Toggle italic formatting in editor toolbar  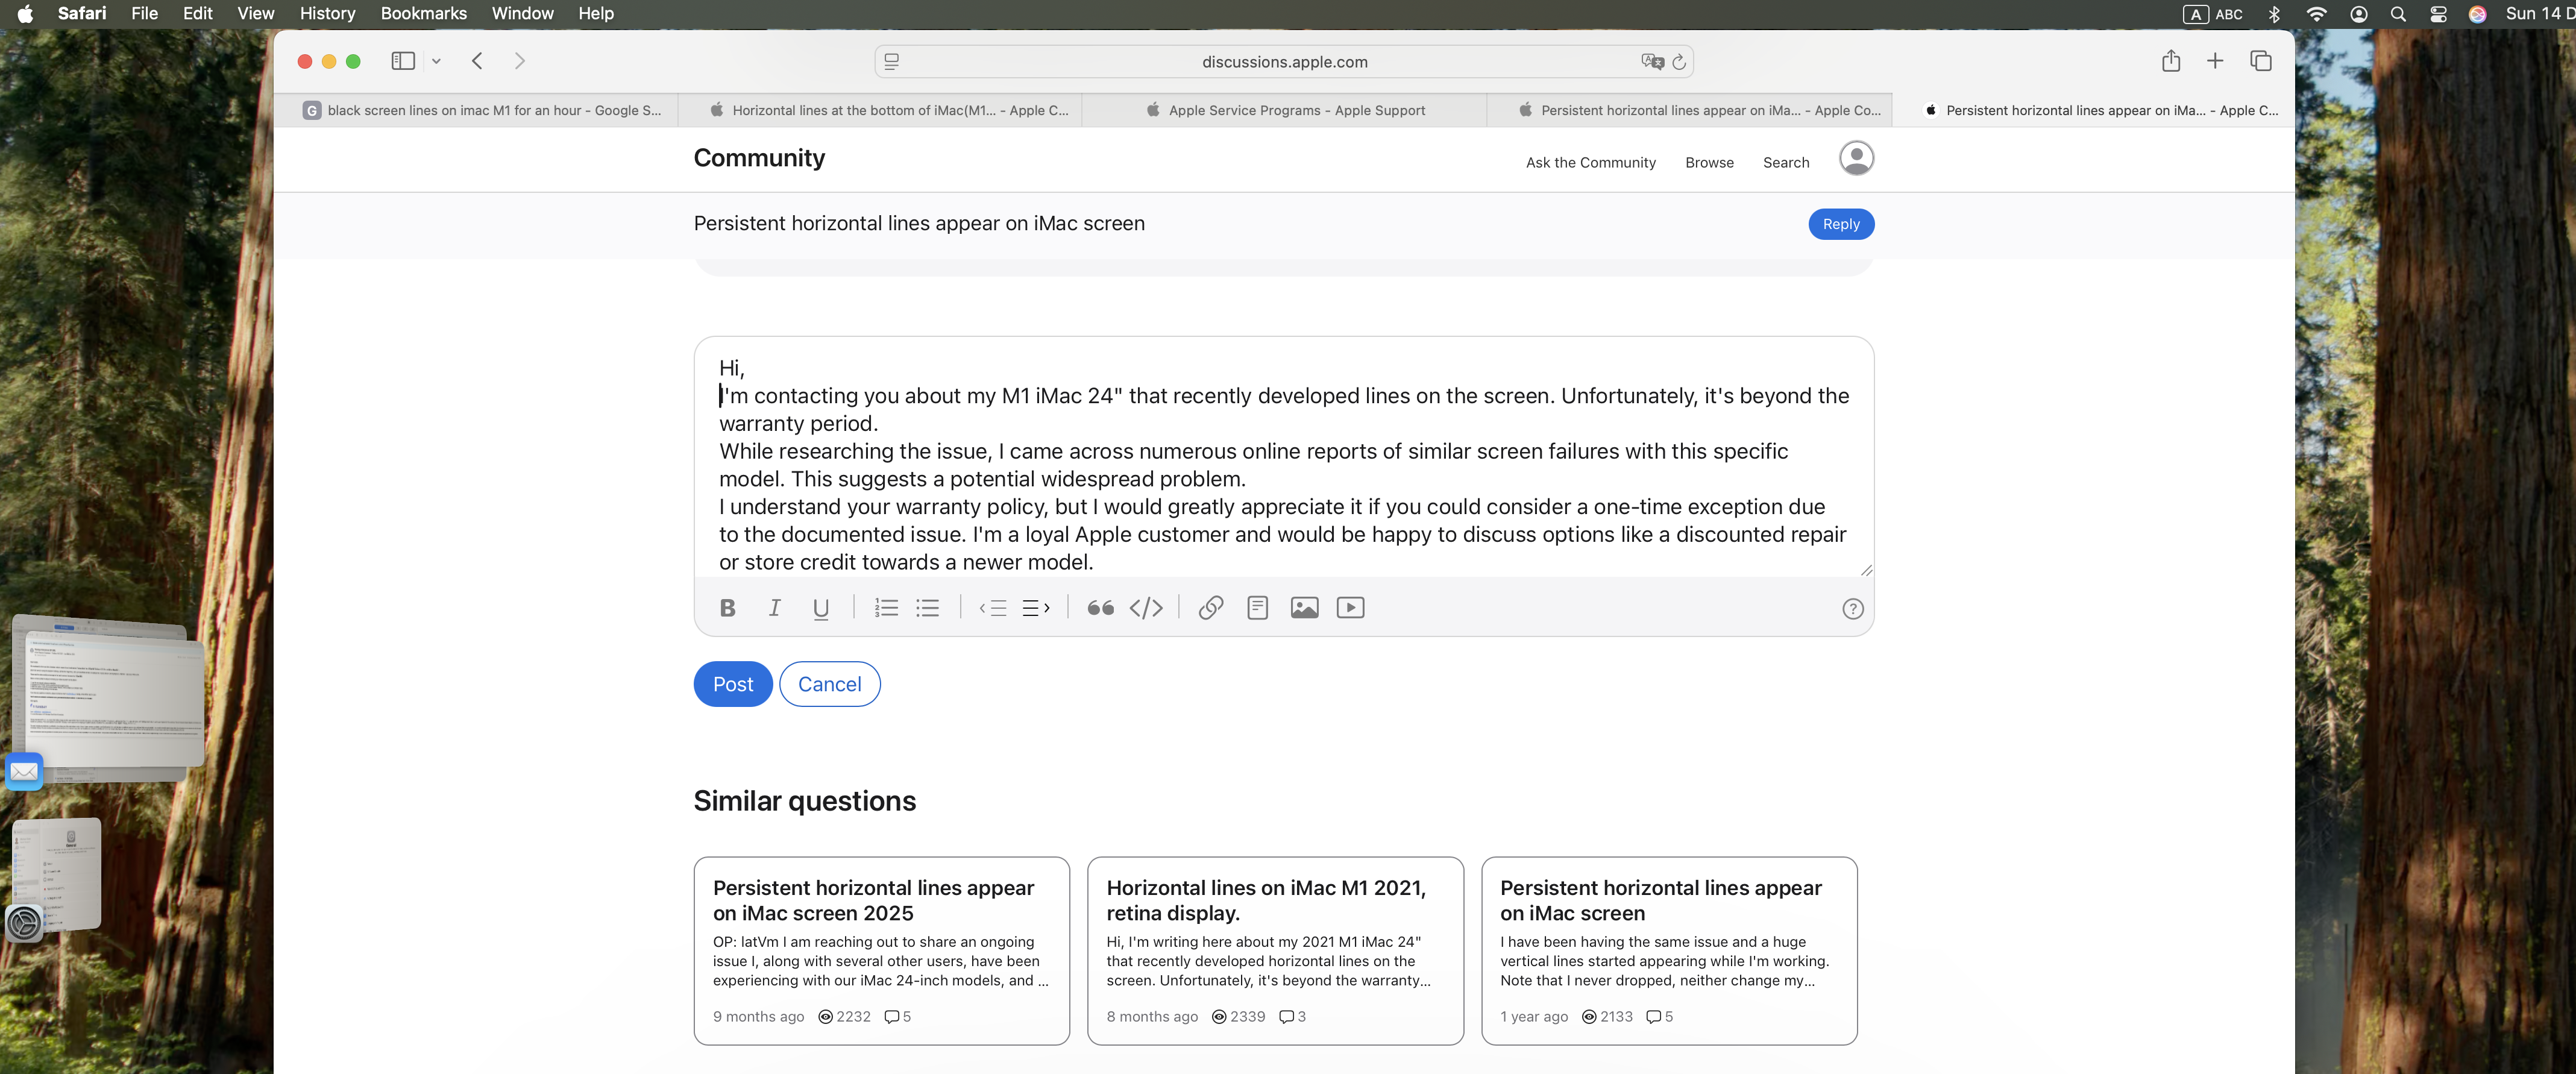pyautogui.click(x=774, y=608)
